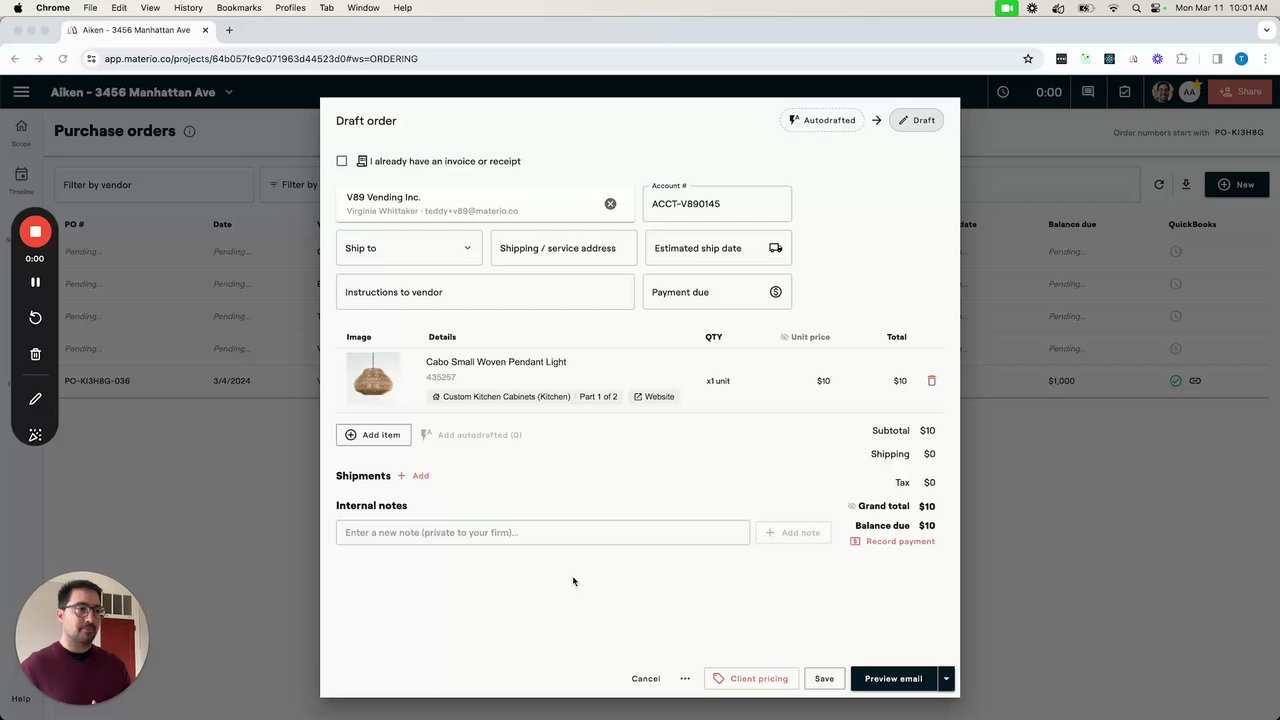Open the pendant light product thumbnail
The height and width of the screenshot is (720, 1280).
[373, 378]
